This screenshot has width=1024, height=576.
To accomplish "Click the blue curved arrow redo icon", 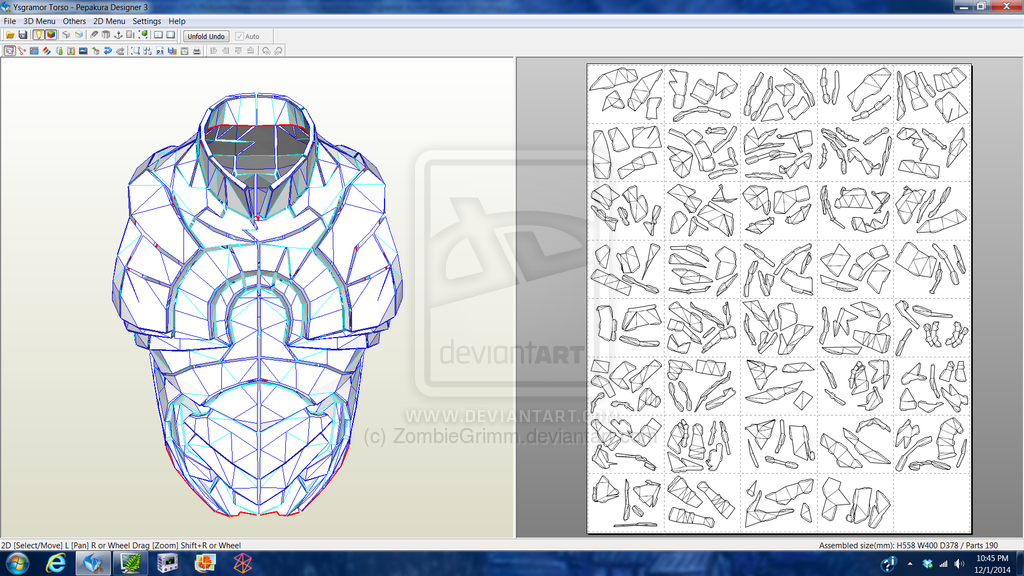I will point(108,50).
